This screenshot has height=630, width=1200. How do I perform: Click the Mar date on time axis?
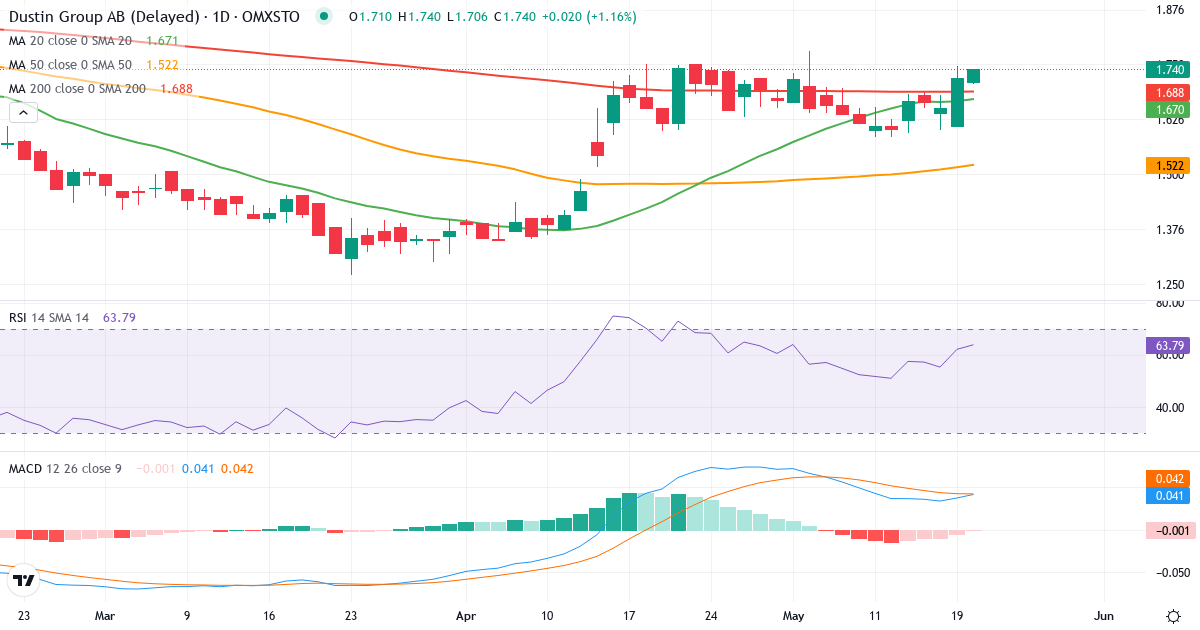tap(105, 615)
